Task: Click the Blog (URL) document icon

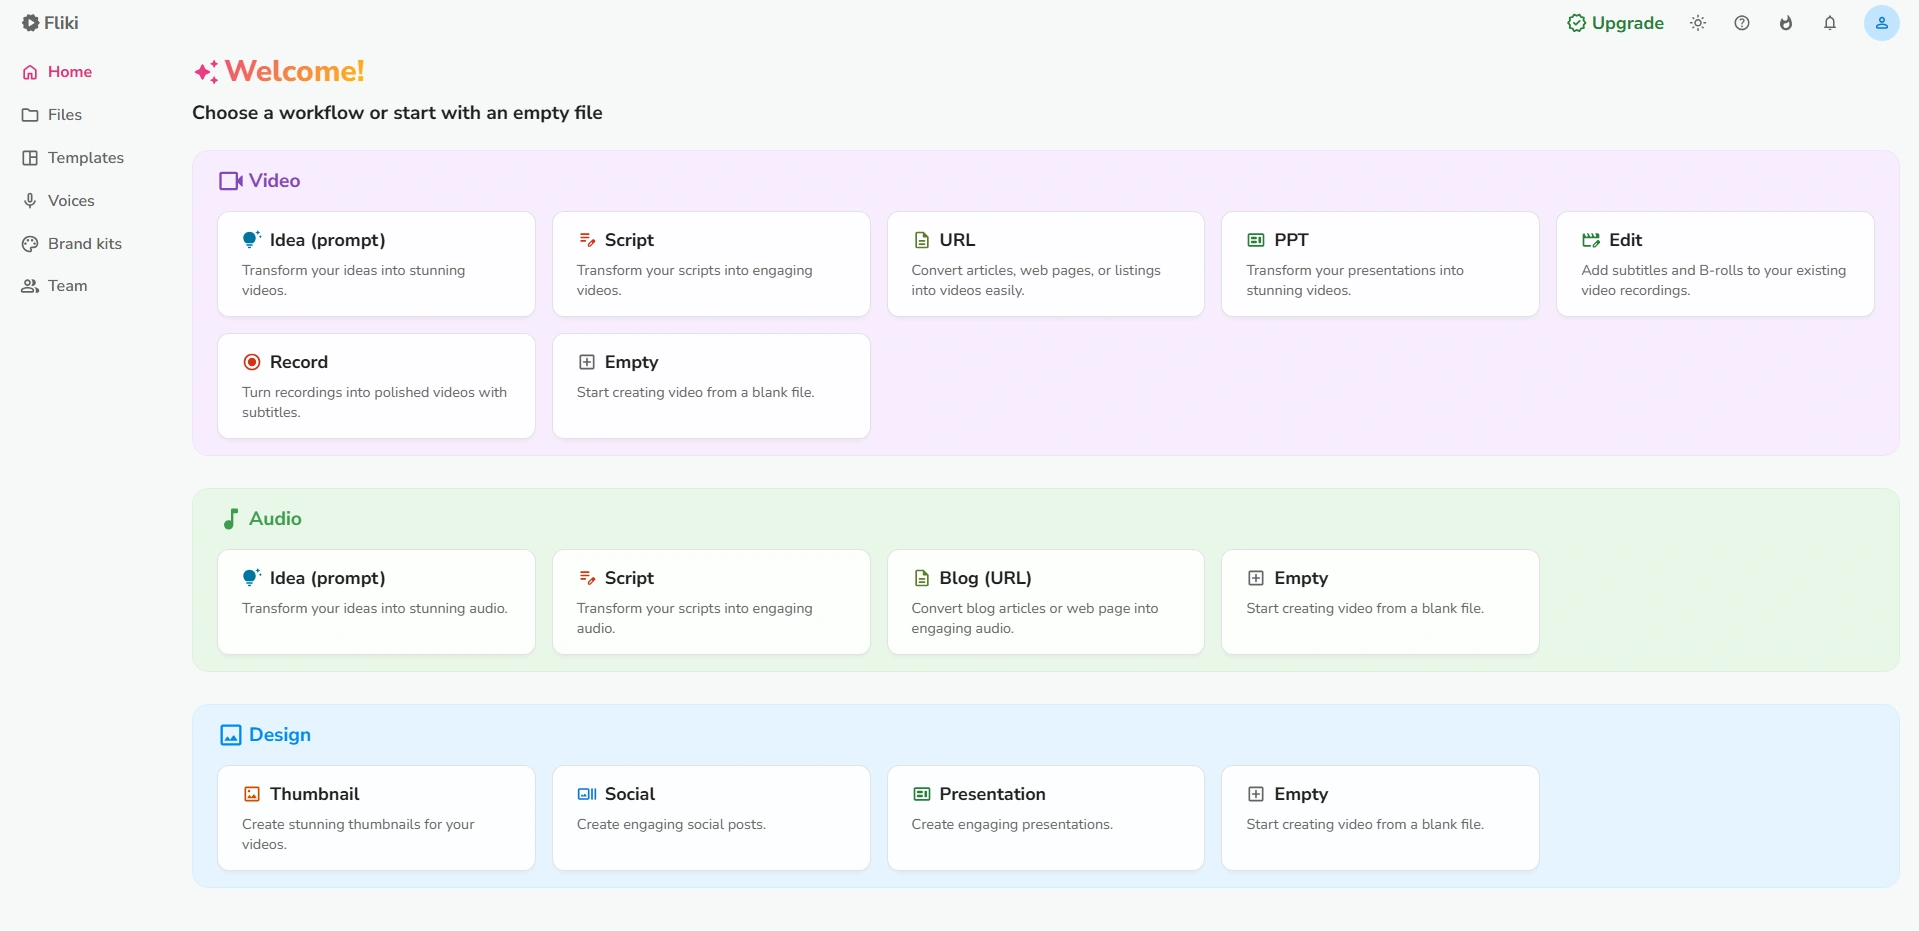Action: (x=922, y=578)
